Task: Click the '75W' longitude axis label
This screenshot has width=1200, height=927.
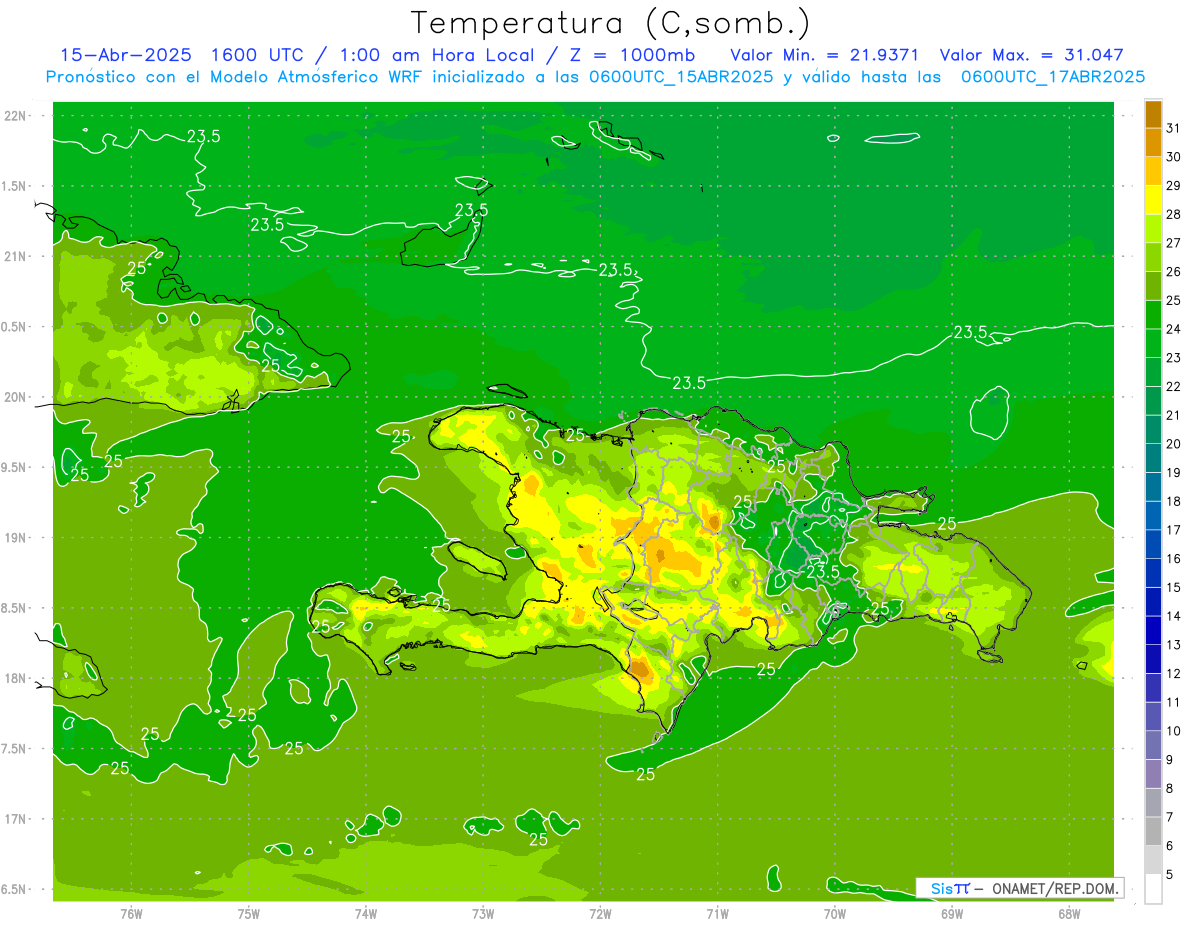Action: click(x=249, y=913)
